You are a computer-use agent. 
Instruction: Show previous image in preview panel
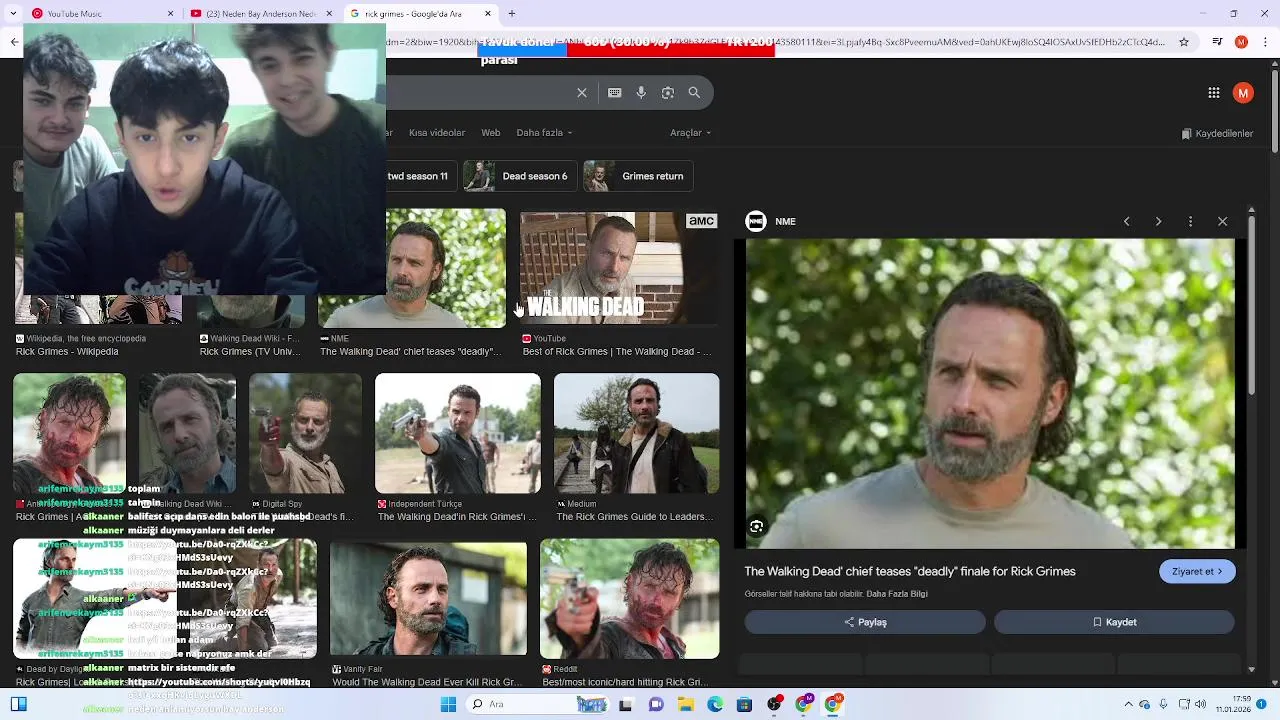point(1126,221)
